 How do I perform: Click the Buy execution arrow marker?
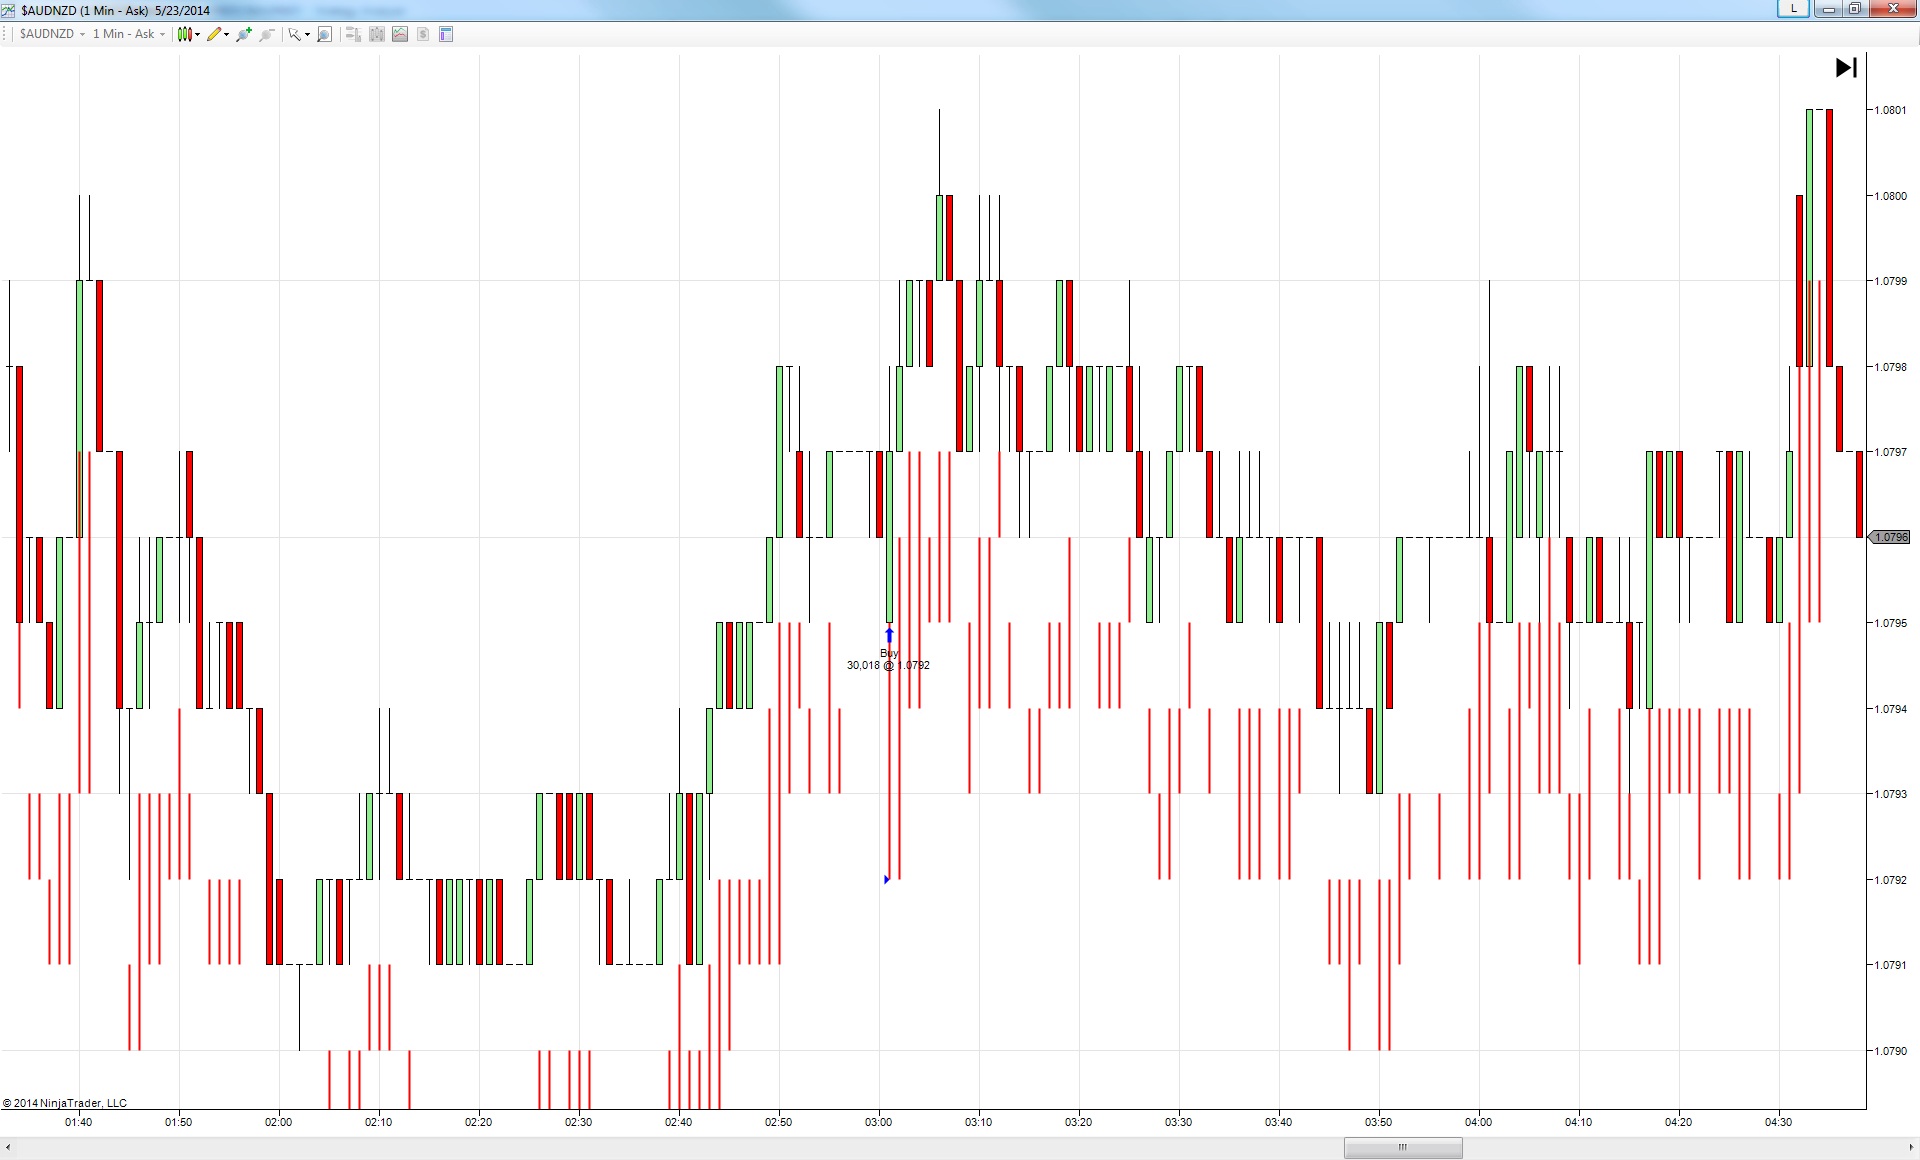[889, 635]
